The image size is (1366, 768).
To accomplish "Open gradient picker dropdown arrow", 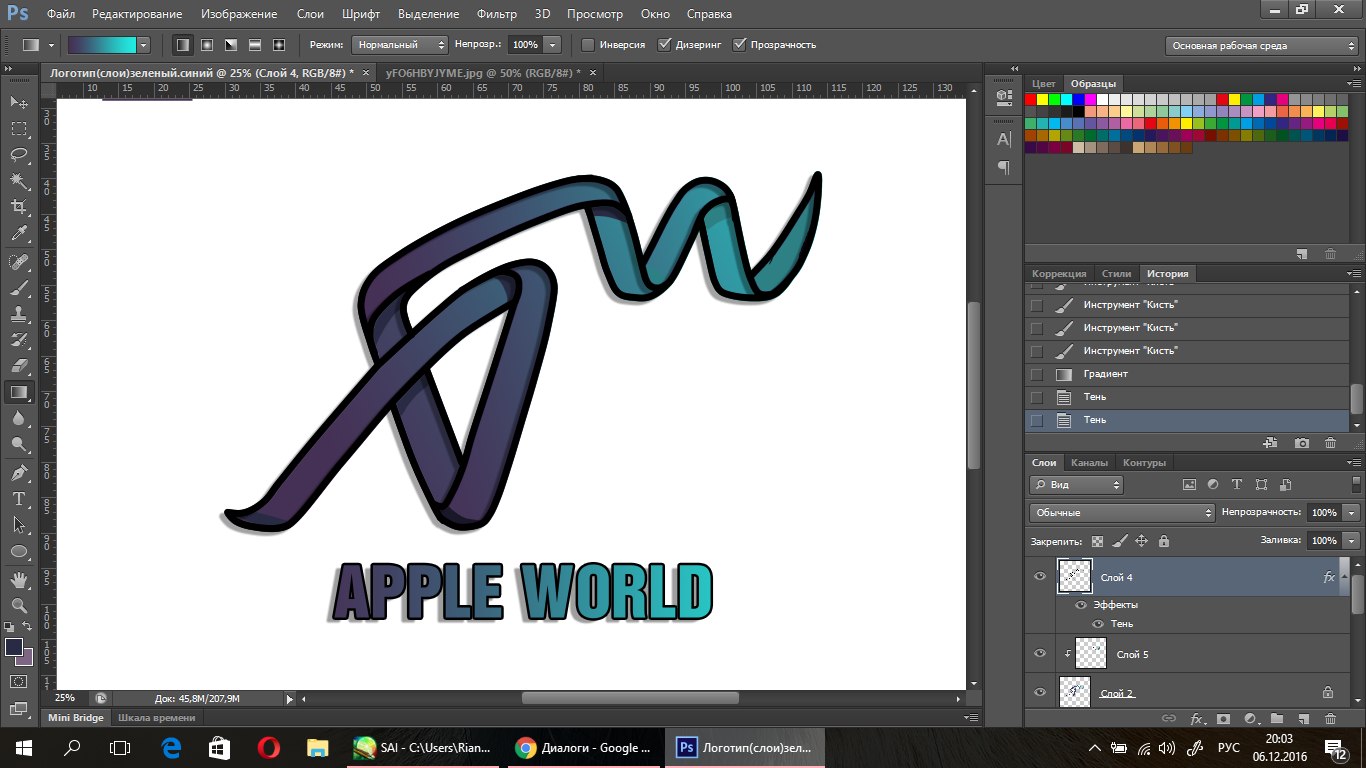I will point(144,45).
